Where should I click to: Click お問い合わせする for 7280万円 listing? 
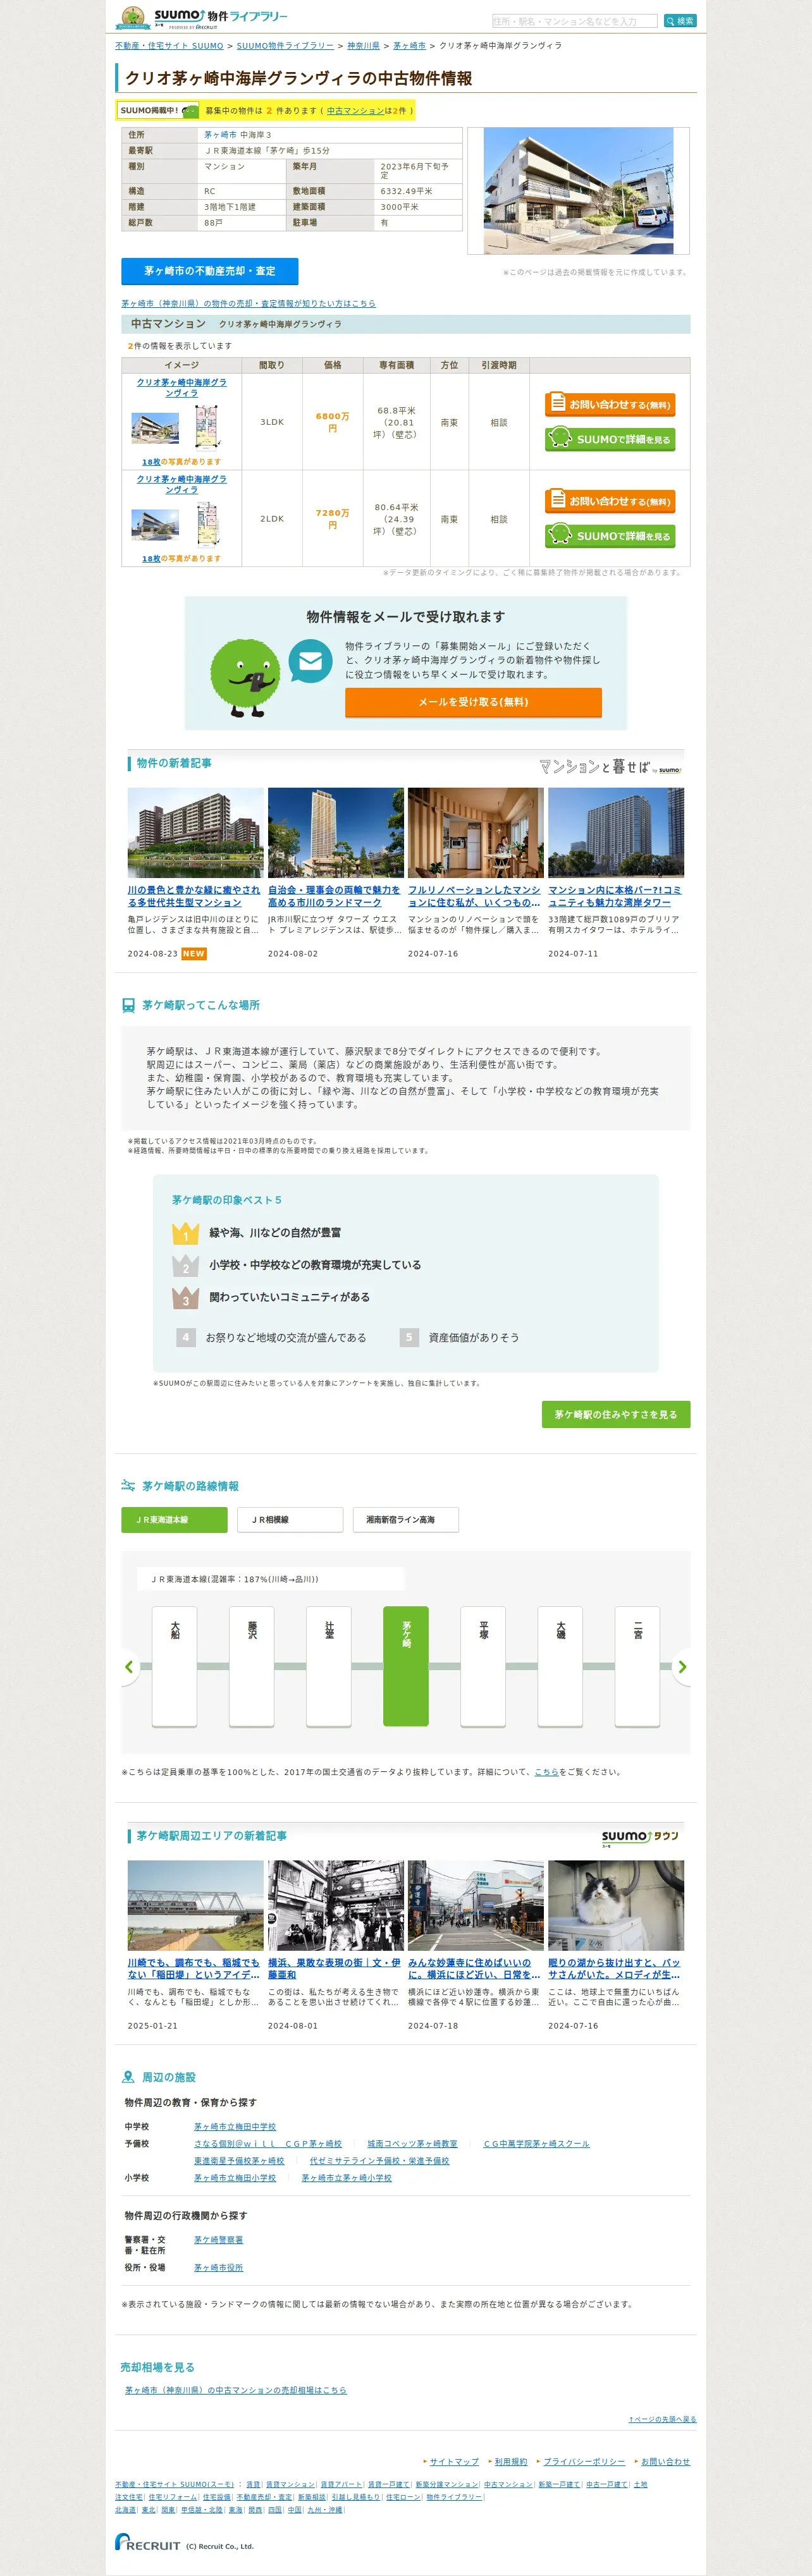tap(610, 500)
